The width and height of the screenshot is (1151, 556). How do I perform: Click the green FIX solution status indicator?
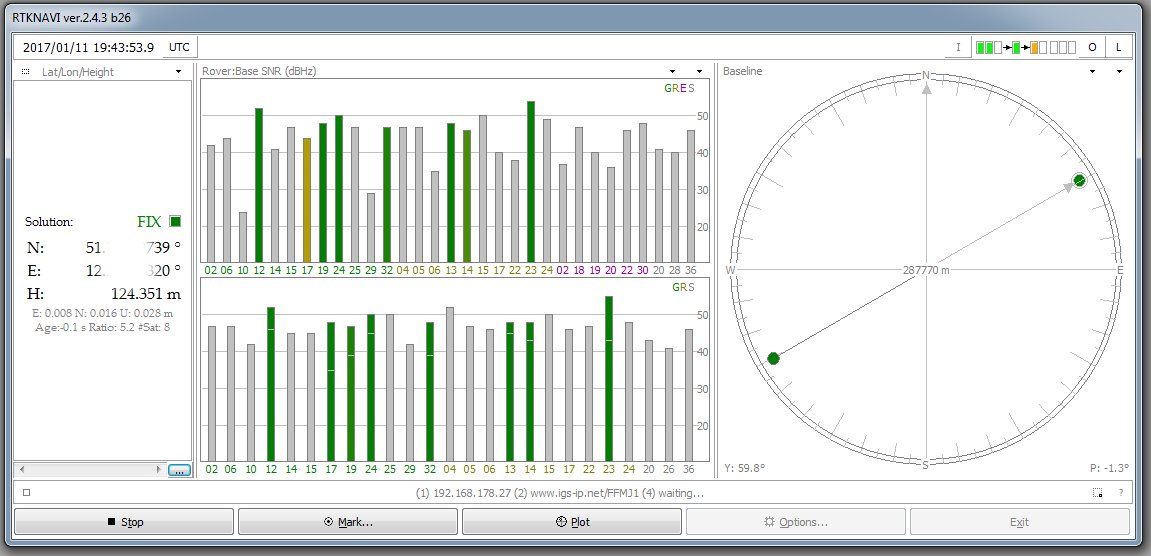point(175,221)
